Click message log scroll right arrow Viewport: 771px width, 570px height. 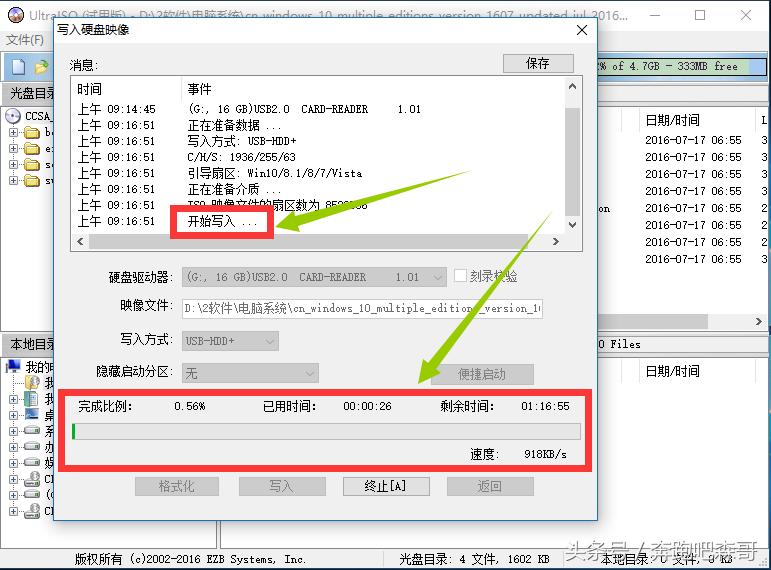(556, 241)
